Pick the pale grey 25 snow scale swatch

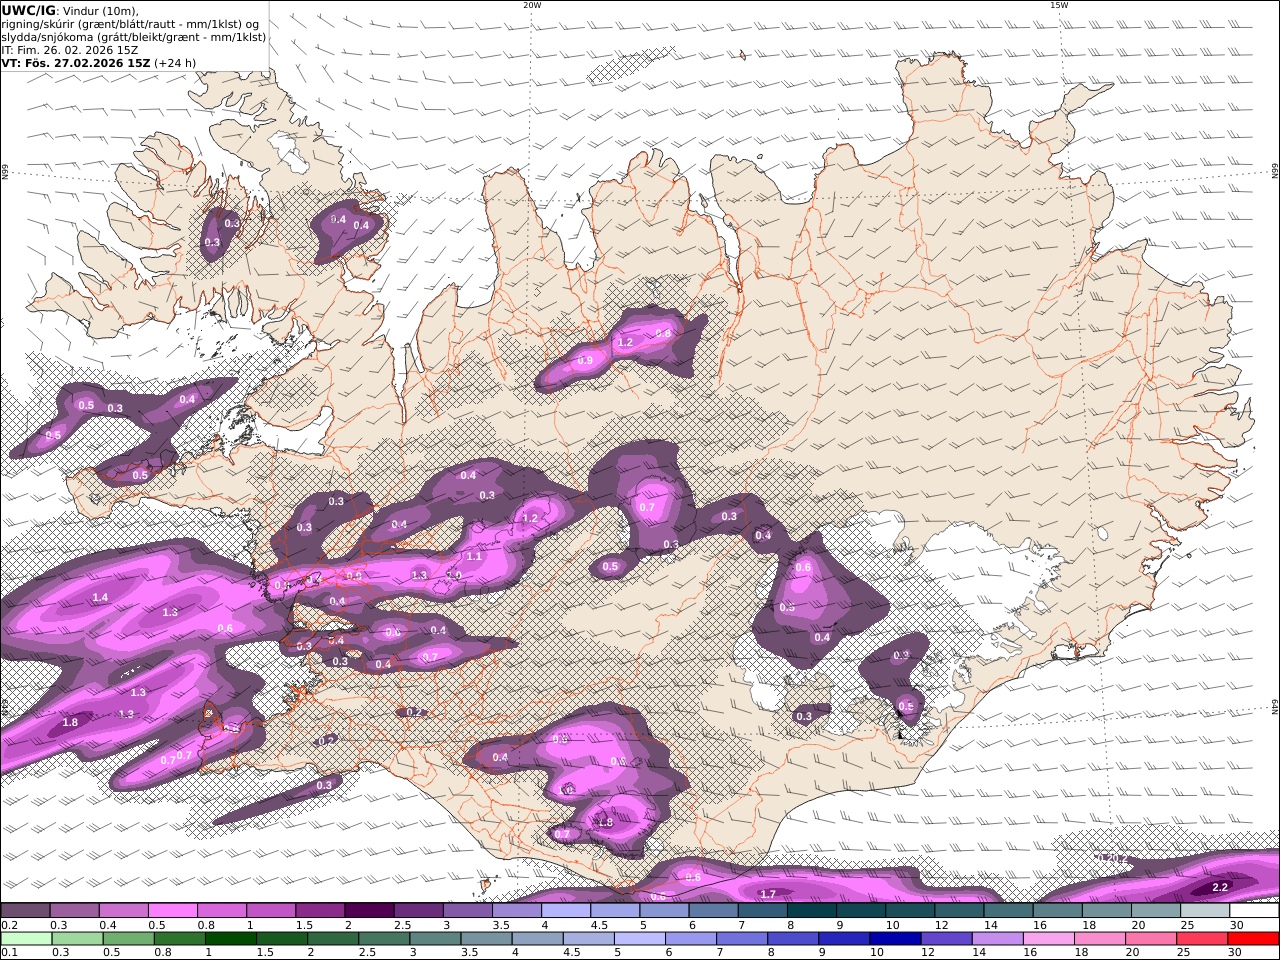click(x=1205, y=911)
